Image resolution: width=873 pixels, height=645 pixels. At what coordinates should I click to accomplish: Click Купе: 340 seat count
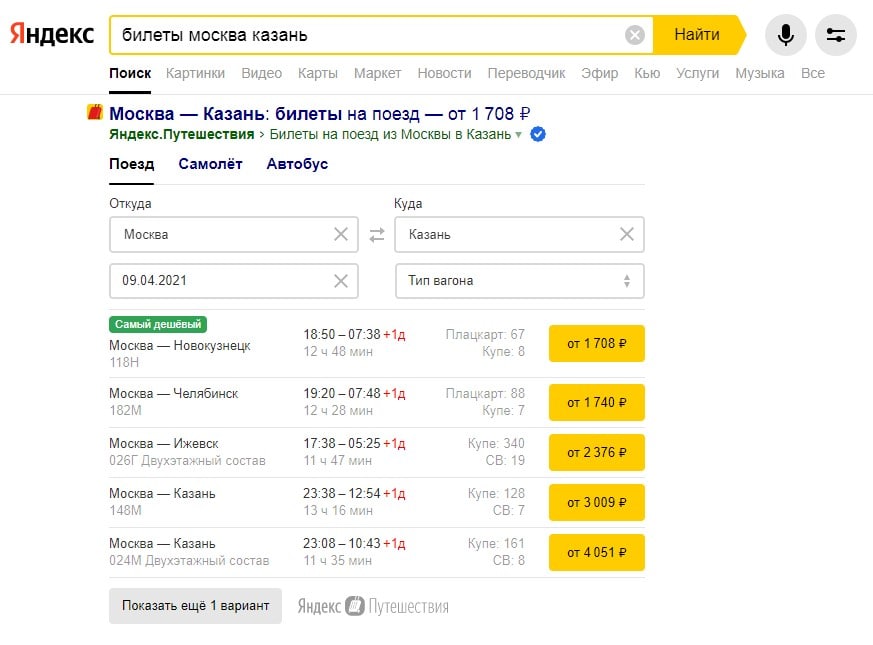(496, 443)
